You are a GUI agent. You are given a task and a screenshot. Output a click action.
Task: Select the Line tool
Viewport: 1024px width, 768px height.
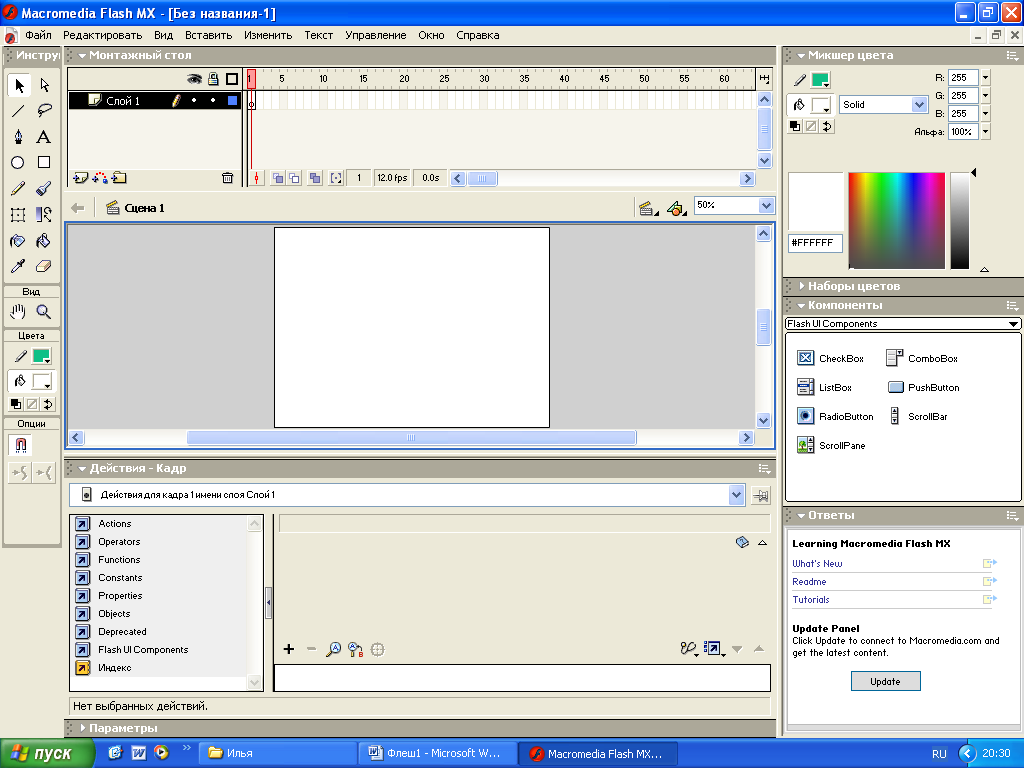19,110
